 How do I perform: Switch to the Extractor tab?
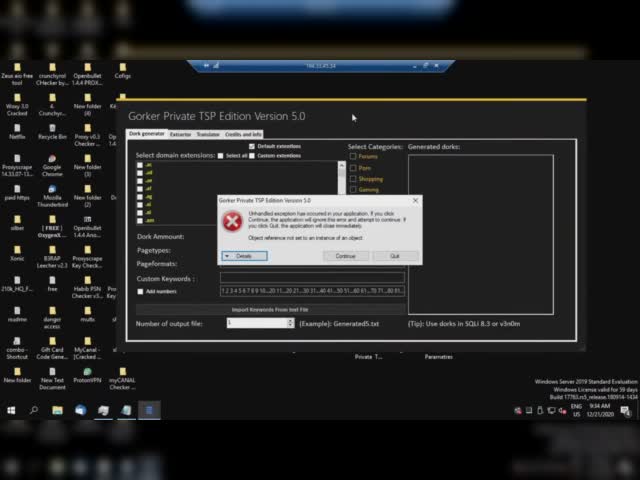pyautogui.click(x=180, y=134)
